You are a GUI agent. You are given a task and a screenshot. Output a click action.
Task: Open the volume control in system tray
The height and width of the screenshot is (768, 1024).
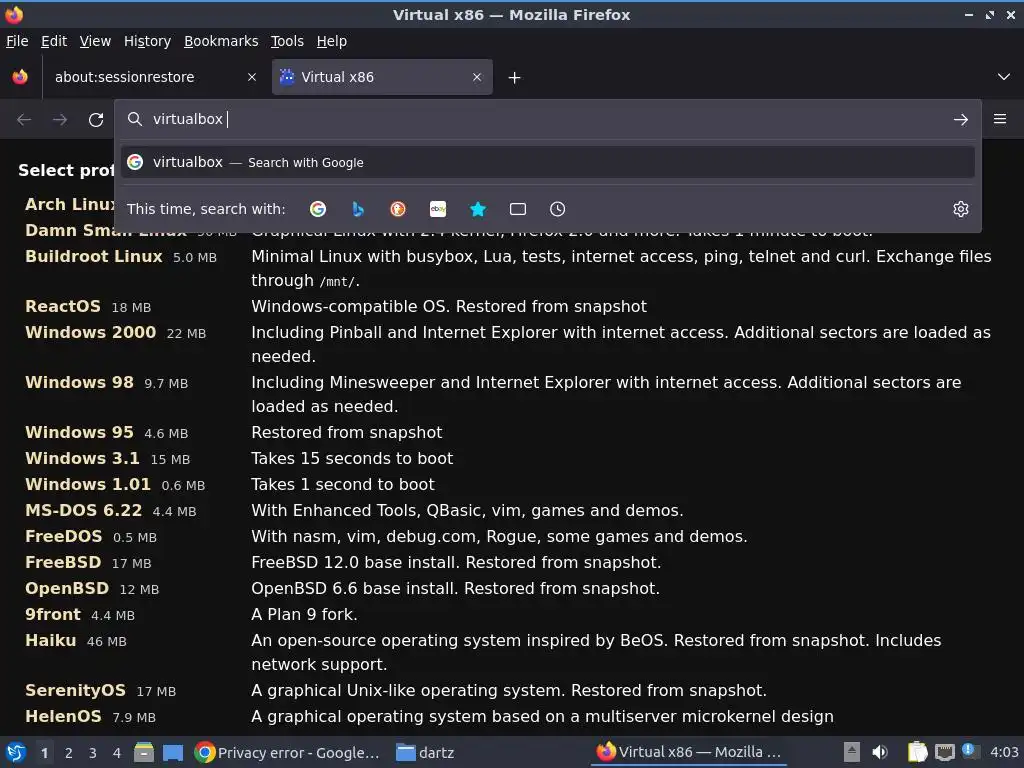(880, 752)
